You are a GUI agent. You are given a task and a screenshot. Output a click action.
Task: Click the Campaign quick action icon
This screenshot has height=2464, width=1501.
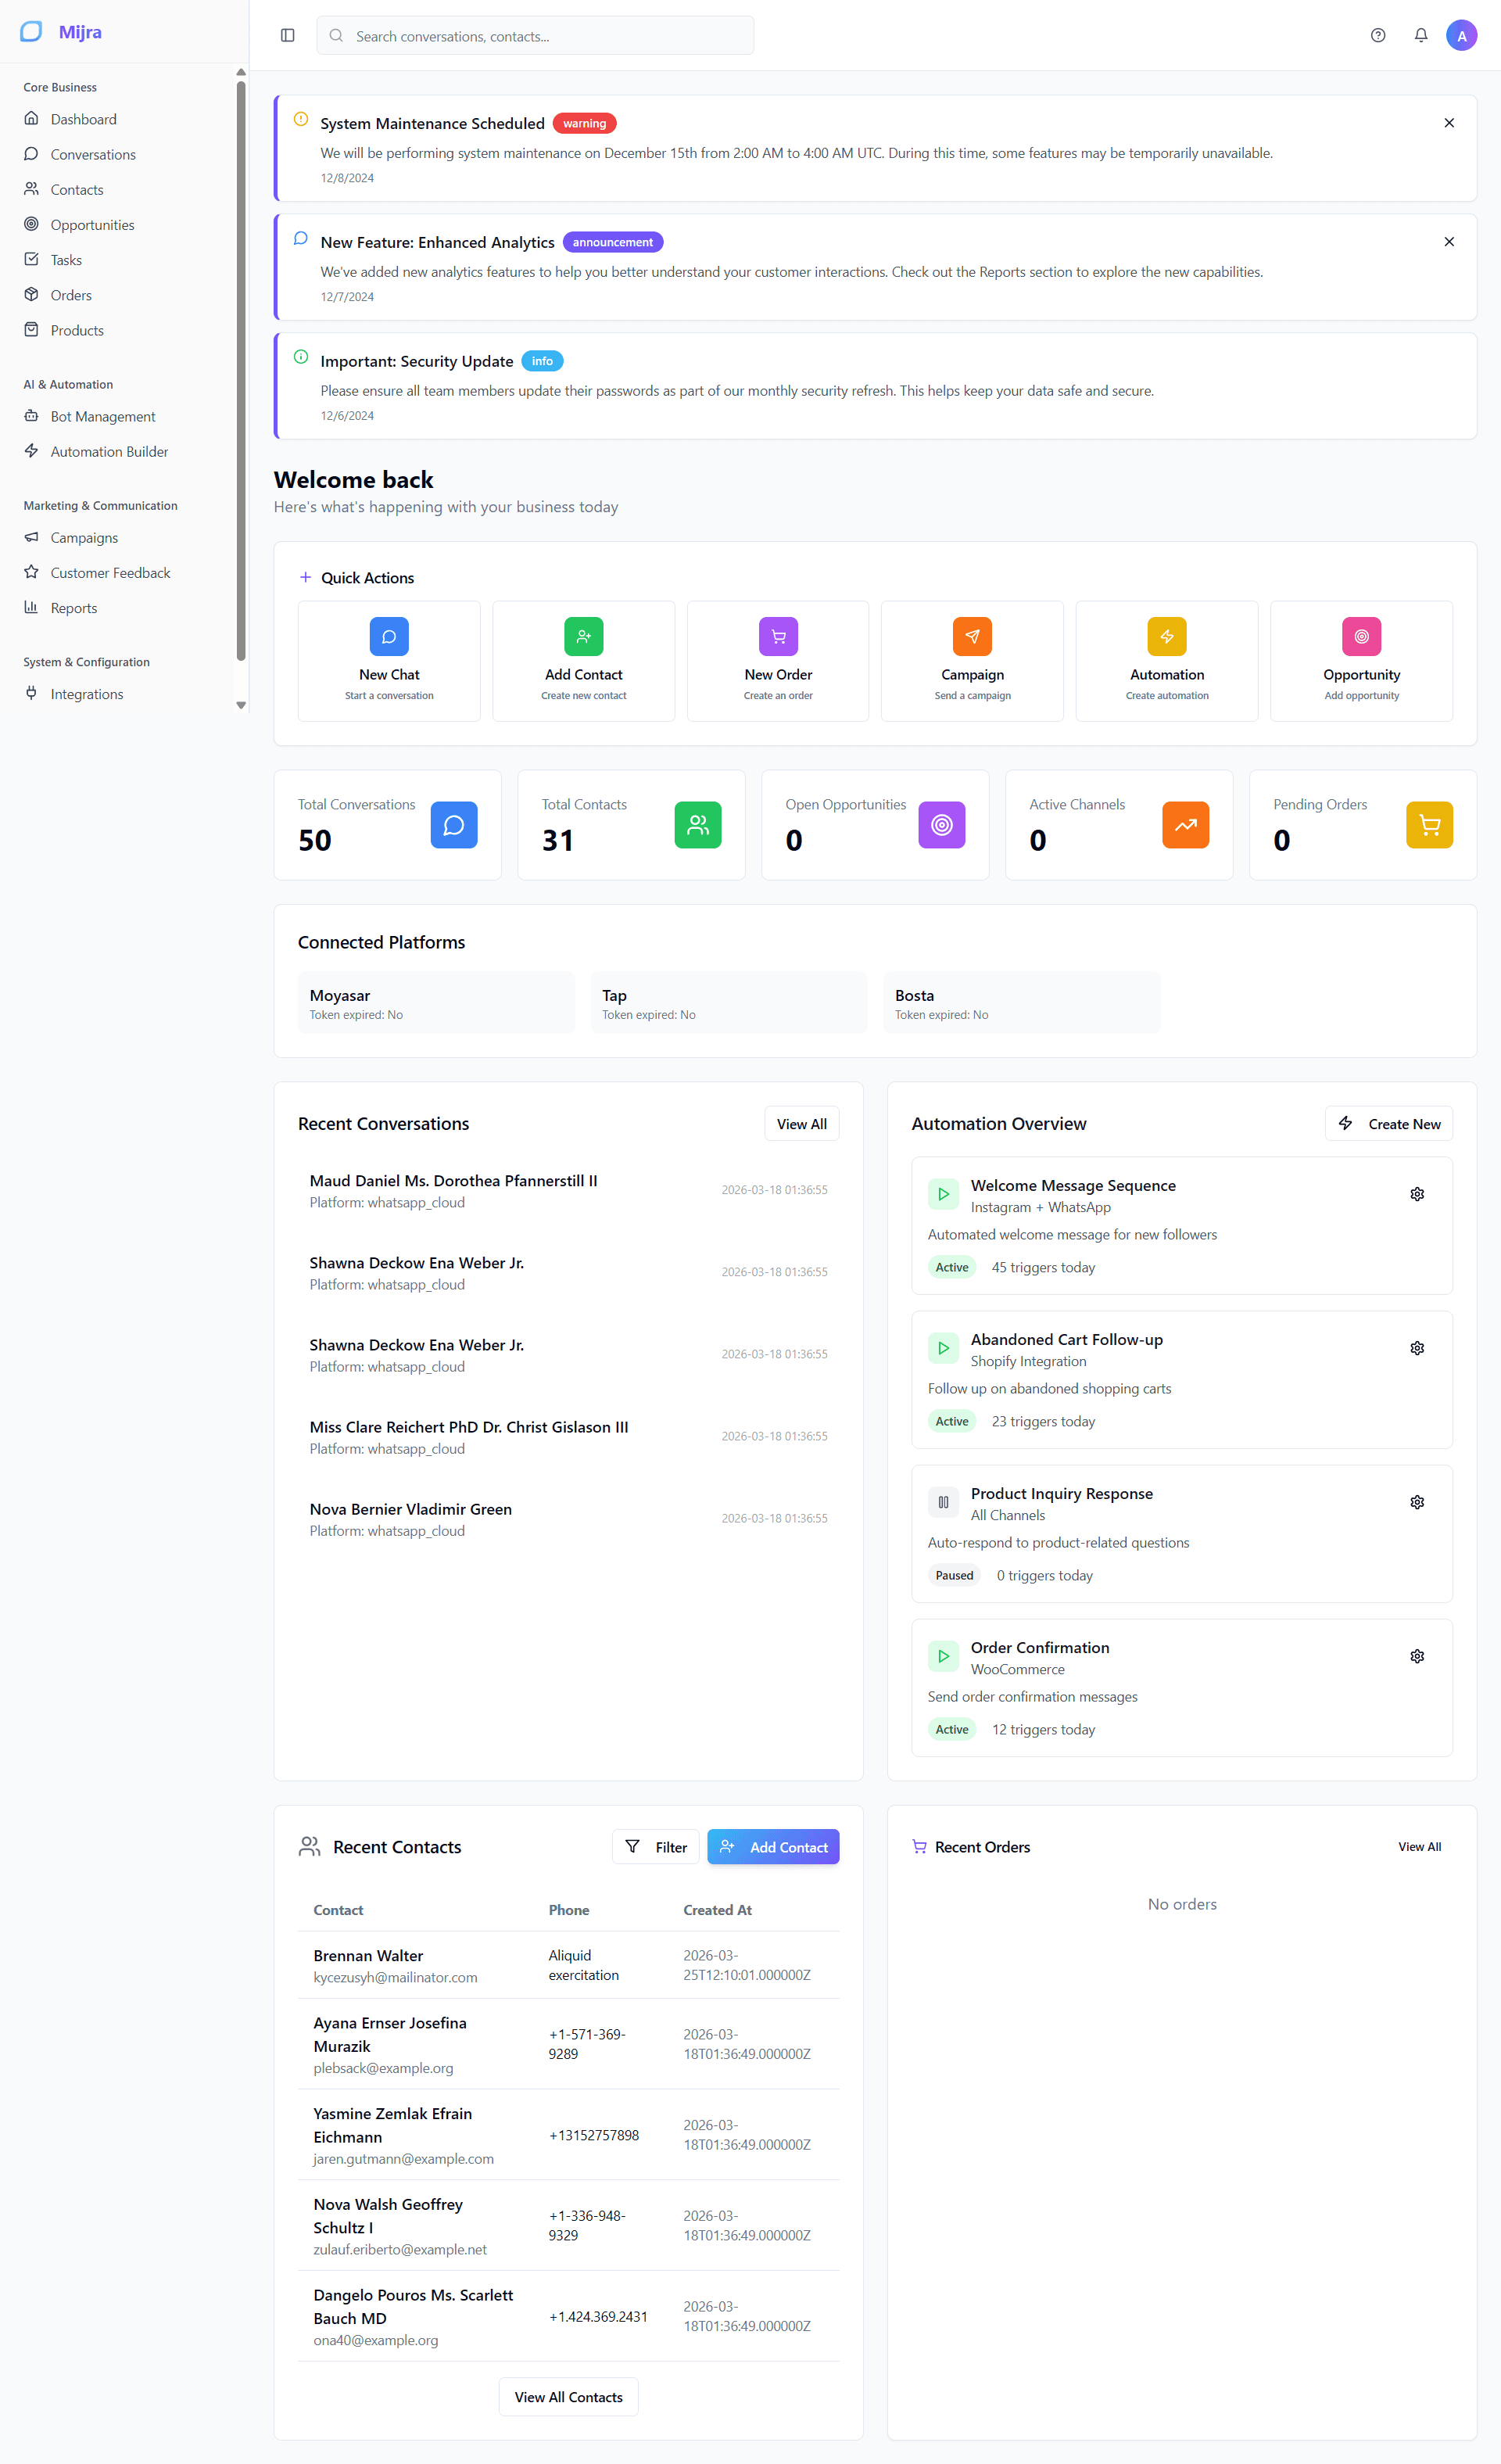pos(972,637)
